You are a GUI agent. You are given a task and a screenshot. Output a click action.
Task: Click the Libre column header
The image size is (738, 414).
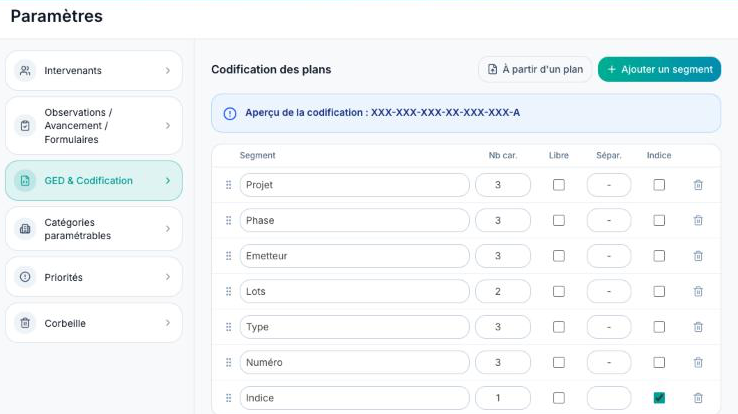tap(559, 155)
